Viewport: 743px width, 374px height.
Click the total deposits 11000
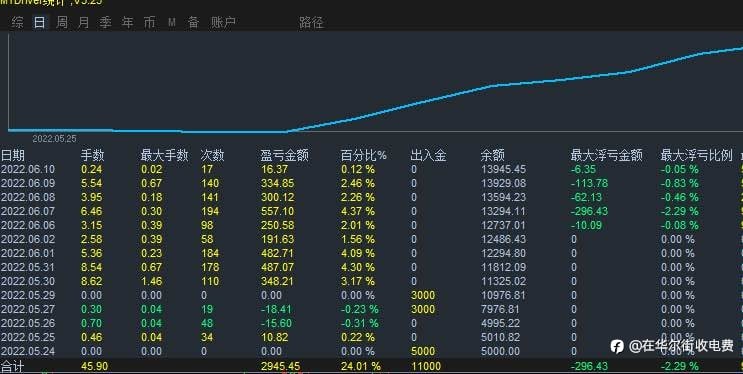[x=426, y=366]
